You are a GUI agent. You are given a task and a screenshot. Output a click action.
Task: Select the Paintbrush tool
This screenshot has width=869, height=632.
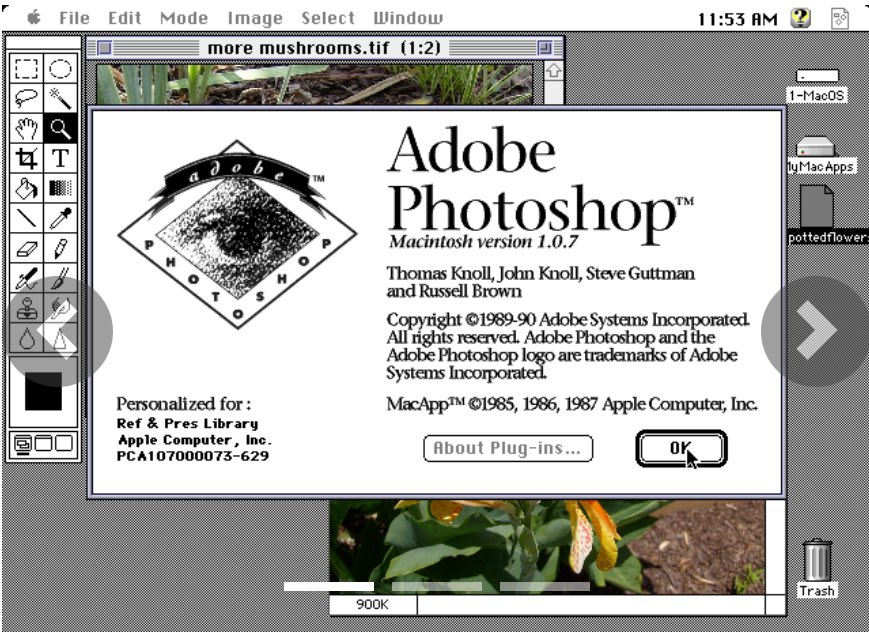[x=60, y=278]
